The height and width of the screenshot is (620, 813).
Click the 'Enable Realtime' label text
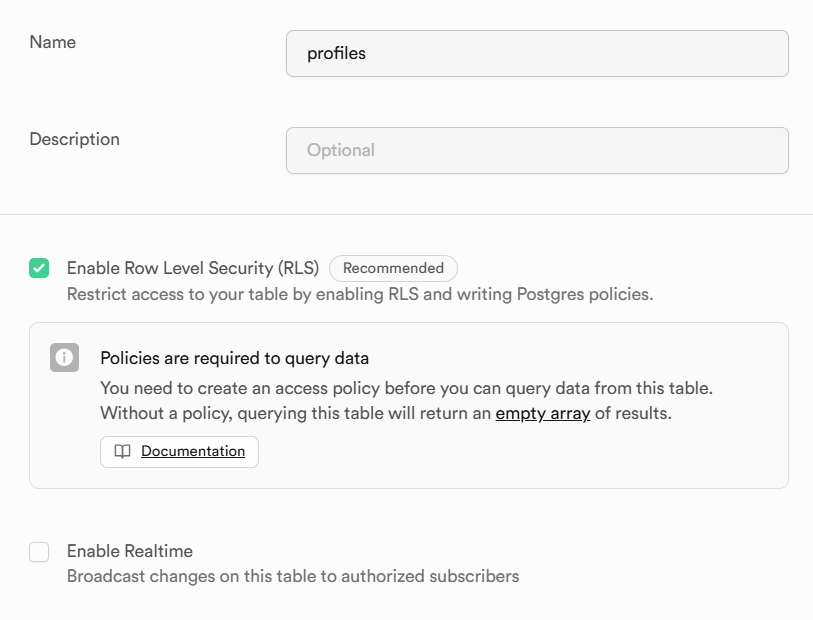(130, 551)
